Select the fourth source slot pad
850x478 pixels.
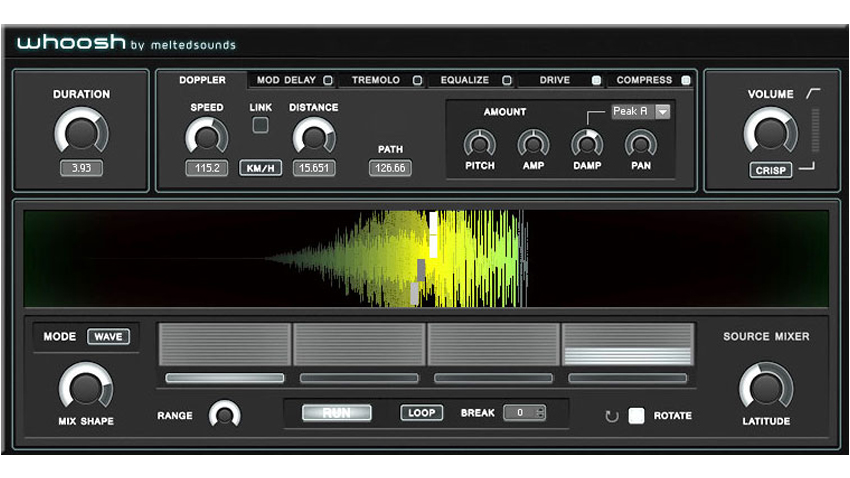tap(628, 344)
